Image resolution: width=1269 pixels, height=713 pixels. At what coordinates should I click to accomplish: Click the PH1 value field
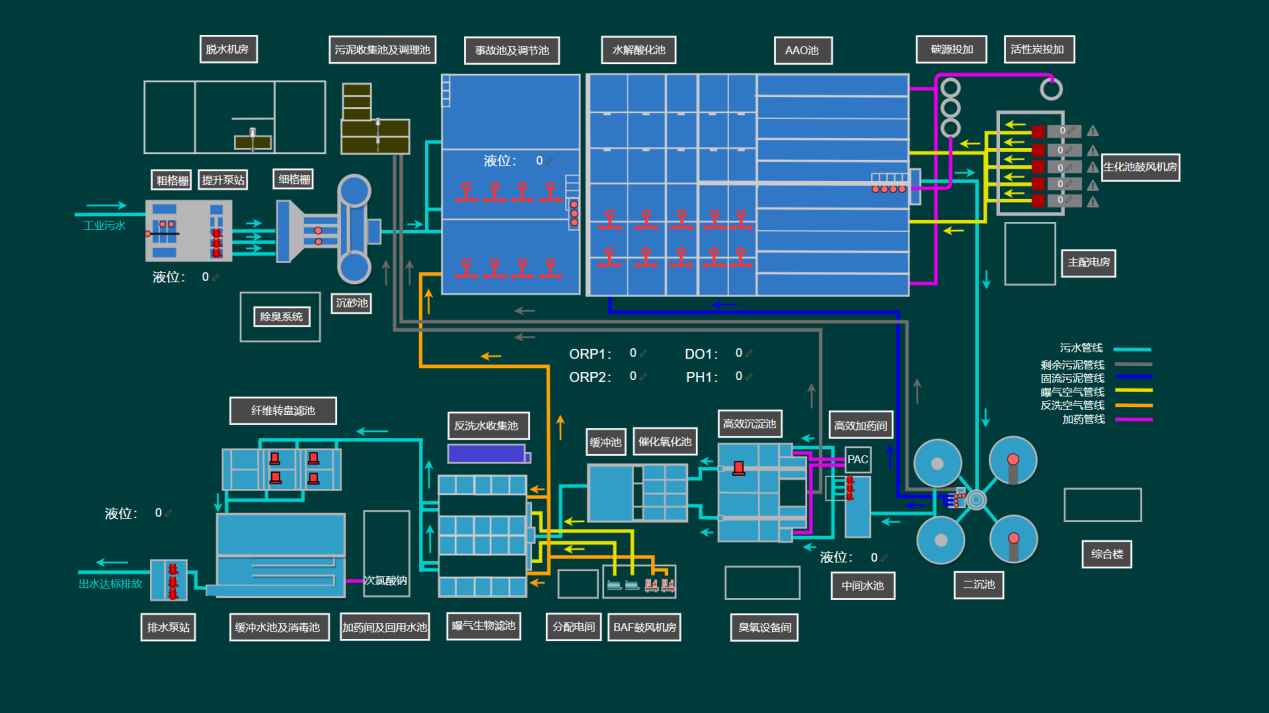point(739,377)
